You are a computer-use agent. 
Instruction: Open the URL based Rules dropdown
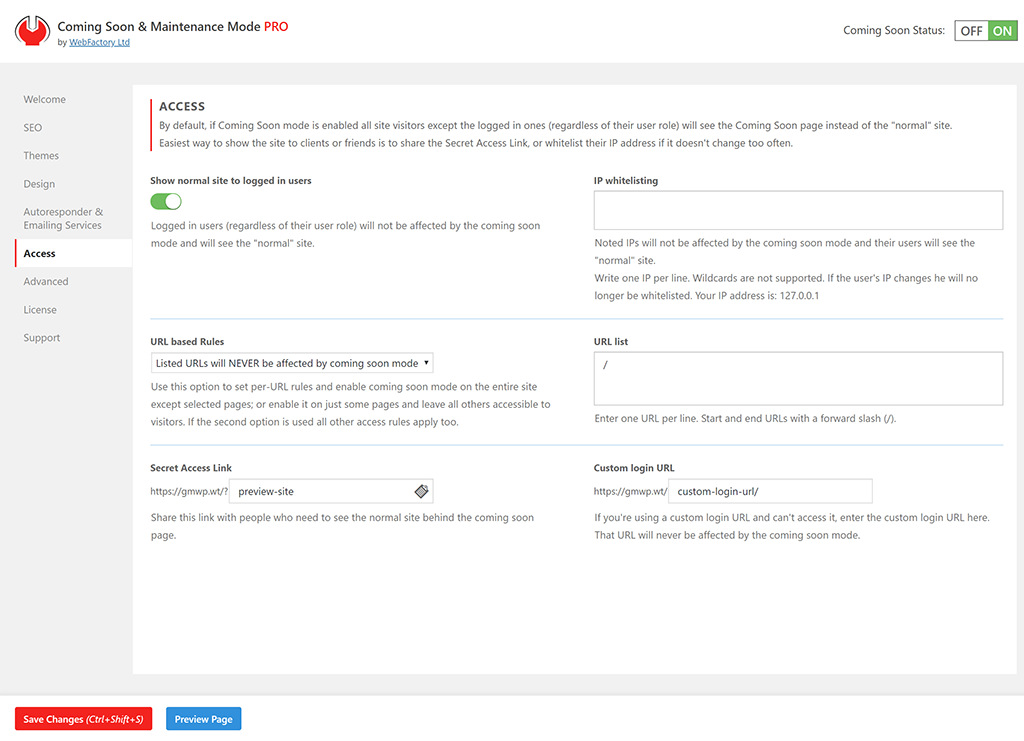click(x=291, y=363)
